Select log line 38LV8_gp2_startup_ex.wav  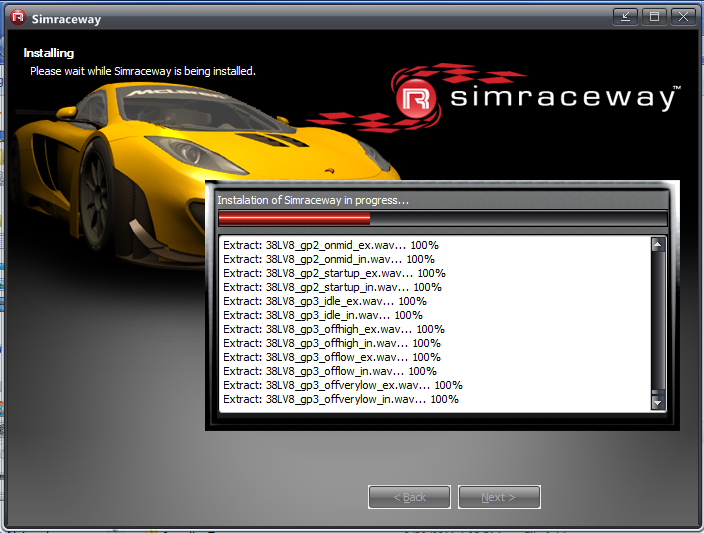coord(334,273)
